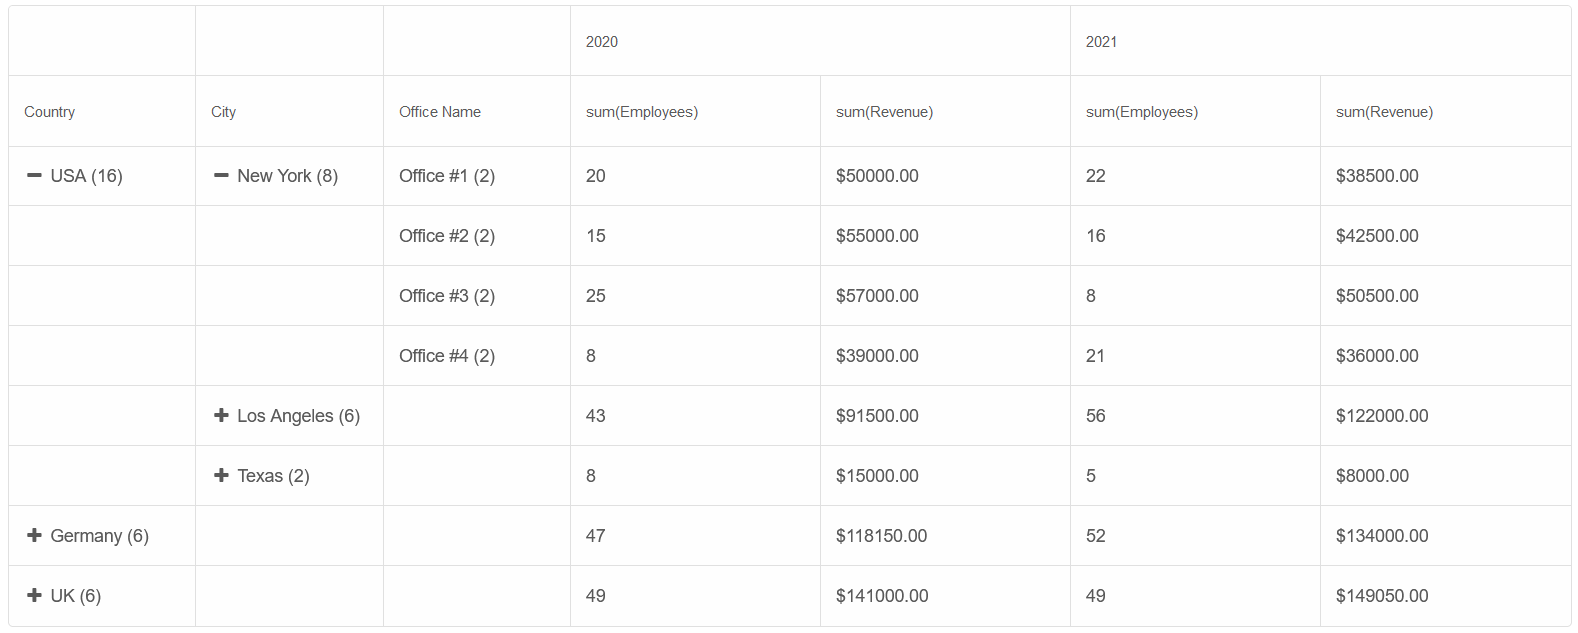
Task: Collapse the New York city group
Action: 221,176
